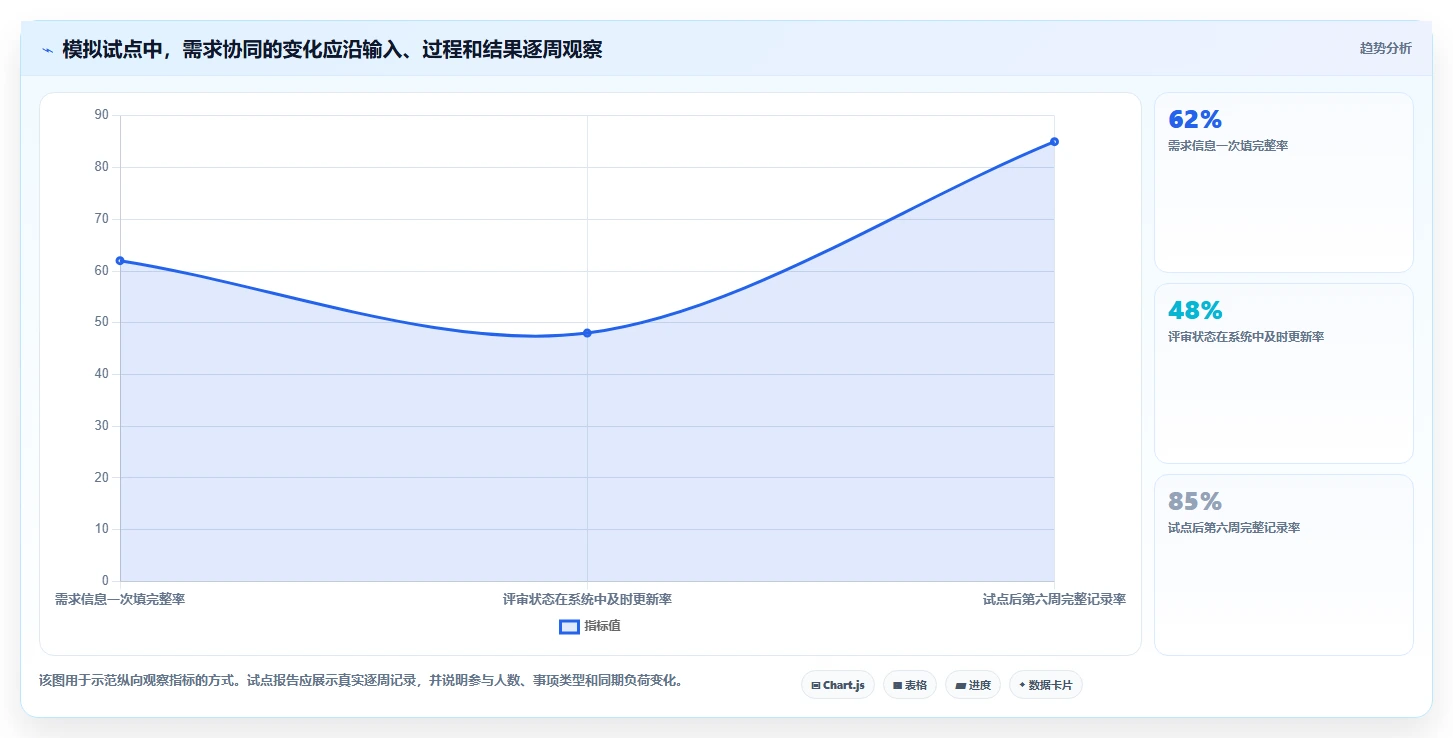Click the 指标值 legend label text
Screen dimensions: 1453x738
602,626
